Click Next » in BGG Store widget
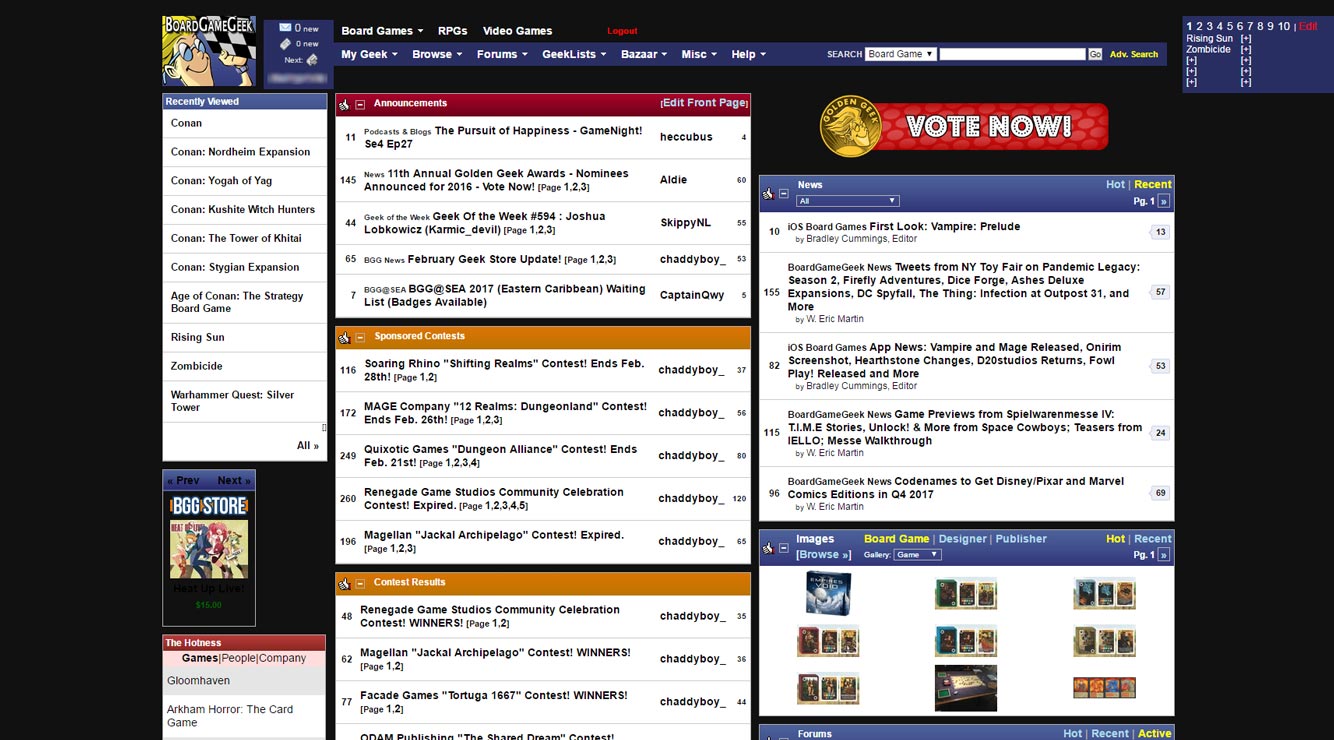 (234, 481)
